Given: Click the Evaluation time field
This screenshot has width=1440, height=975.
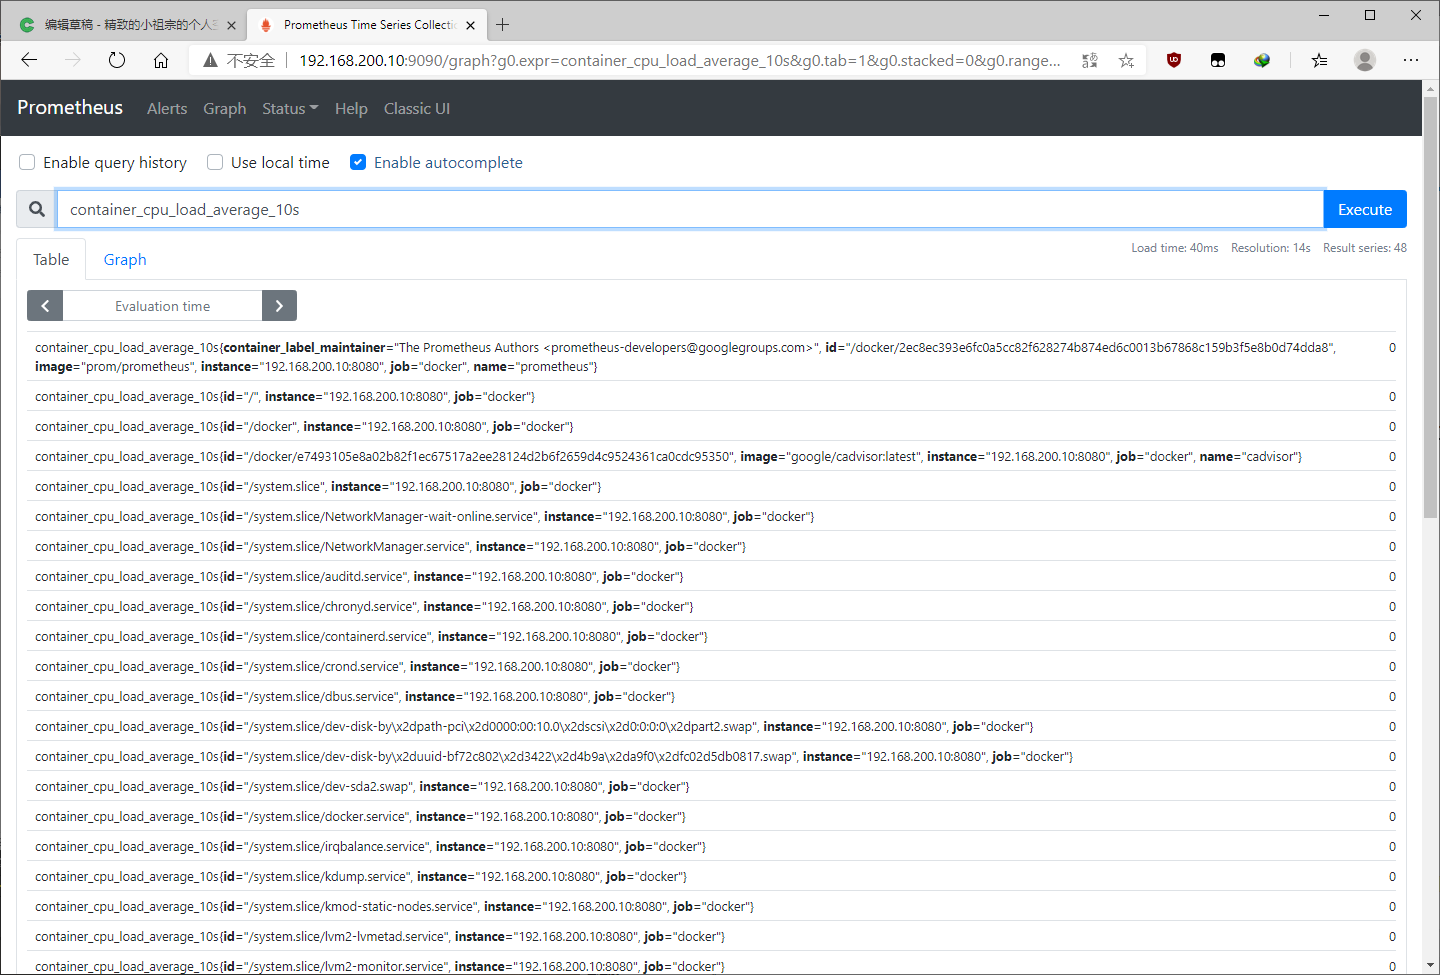Looking at the screenshot, I should tap(162, 306).
